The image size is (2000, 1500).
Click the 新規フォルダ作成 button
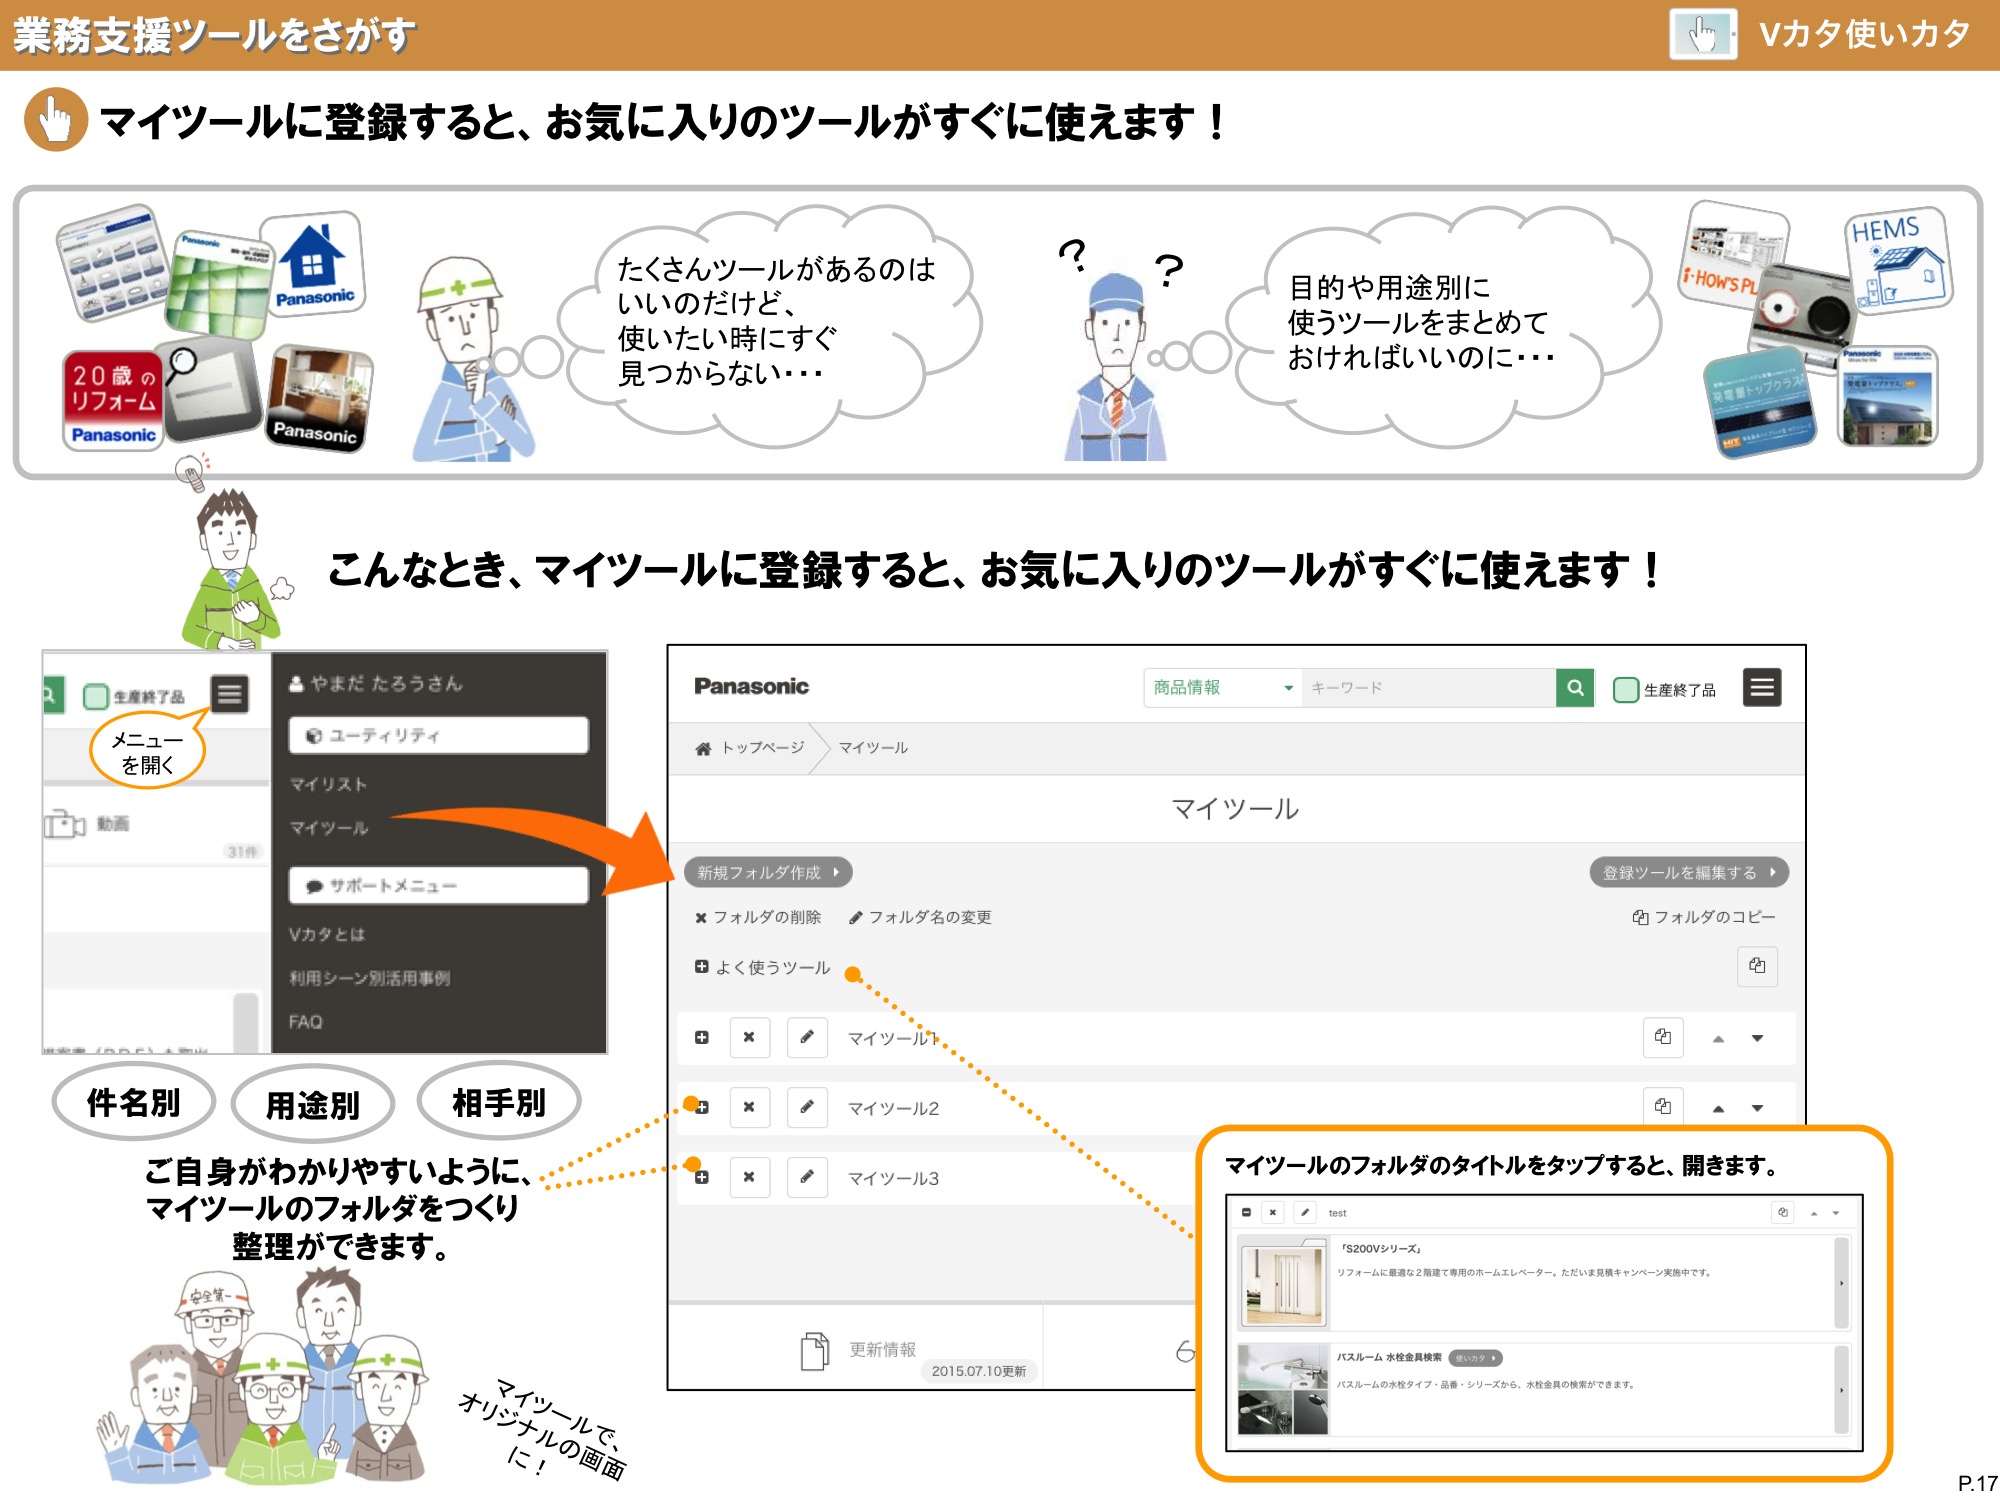(767, 872)
